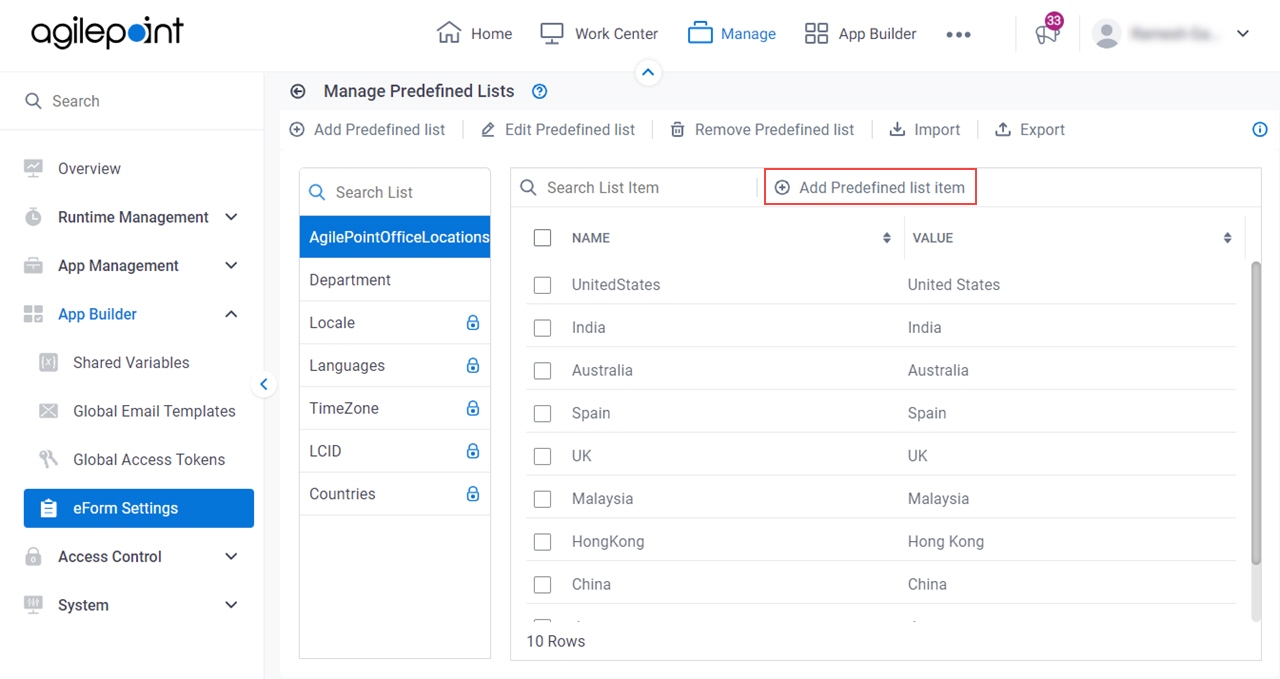Click Remove Predefined list button
The height and width of the screenshot is (679, 1280).
click(762, 130)
